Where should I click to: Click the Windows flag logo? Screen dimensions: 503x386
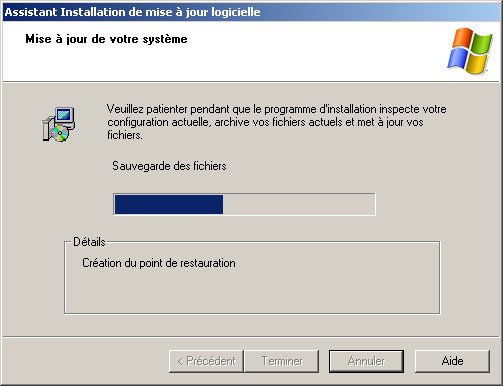(x=469, y=51)
